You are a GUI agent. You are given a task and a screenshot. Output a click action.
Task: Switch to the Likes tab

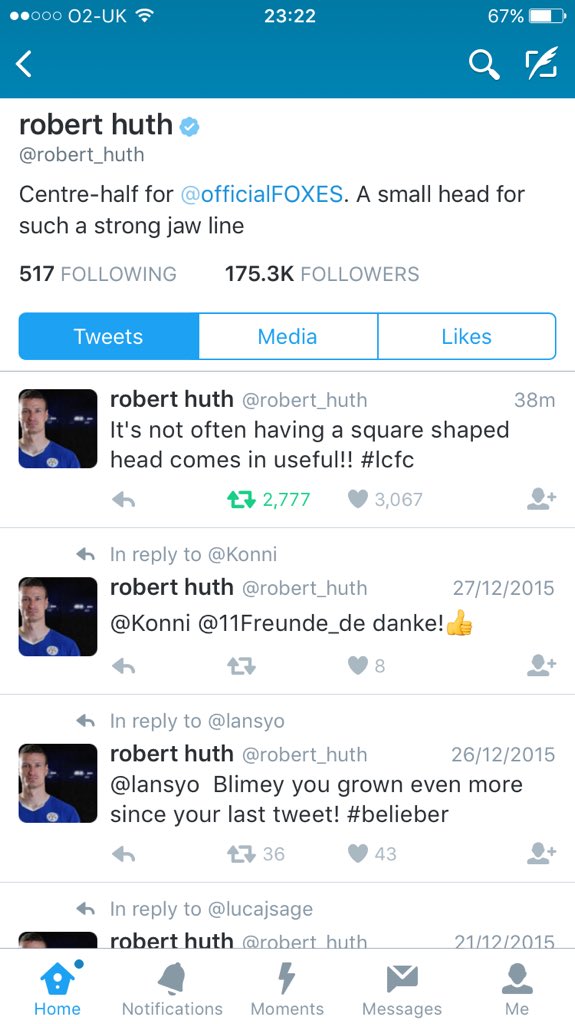click(x=467, y=336)
